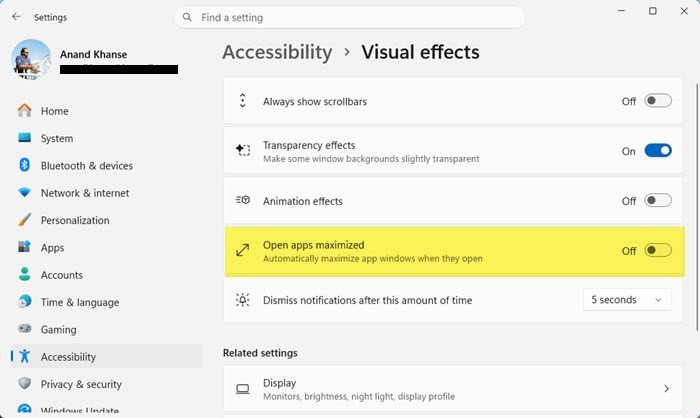Enable Always show scrollbars toggle

[658, 101]
